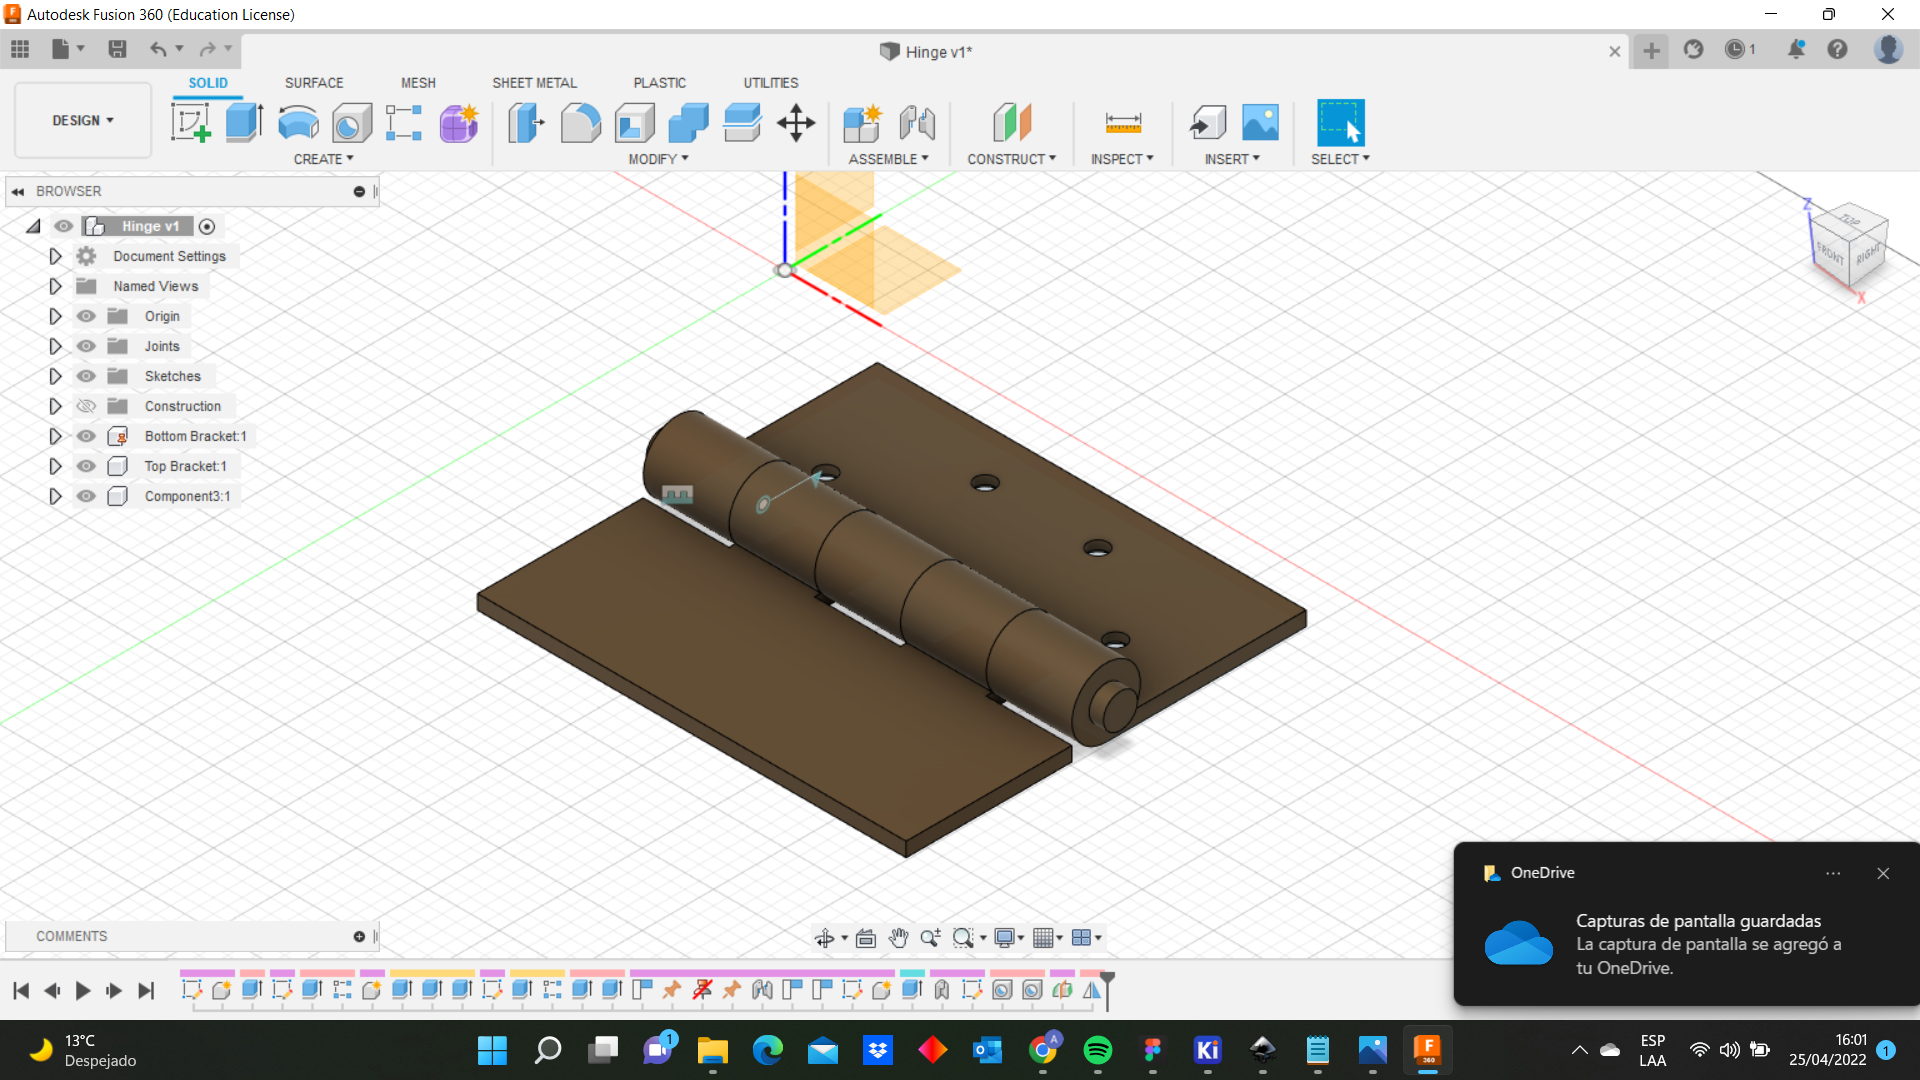Open the DESIGN workspace dropdown
The height and width of the screenshot is (1080, 1920).
(x=83, y=121)
